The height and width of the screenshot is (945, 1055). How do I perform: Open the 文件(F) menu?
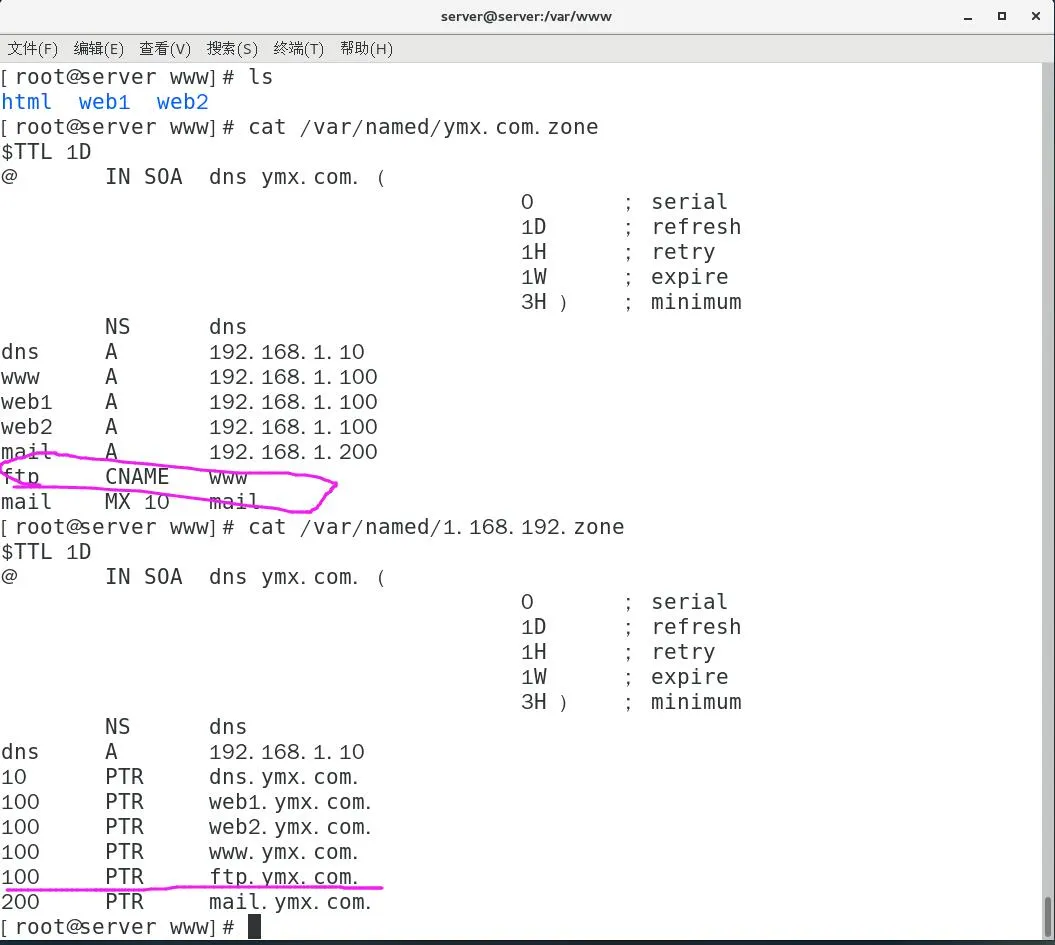[x=32, y=49]
